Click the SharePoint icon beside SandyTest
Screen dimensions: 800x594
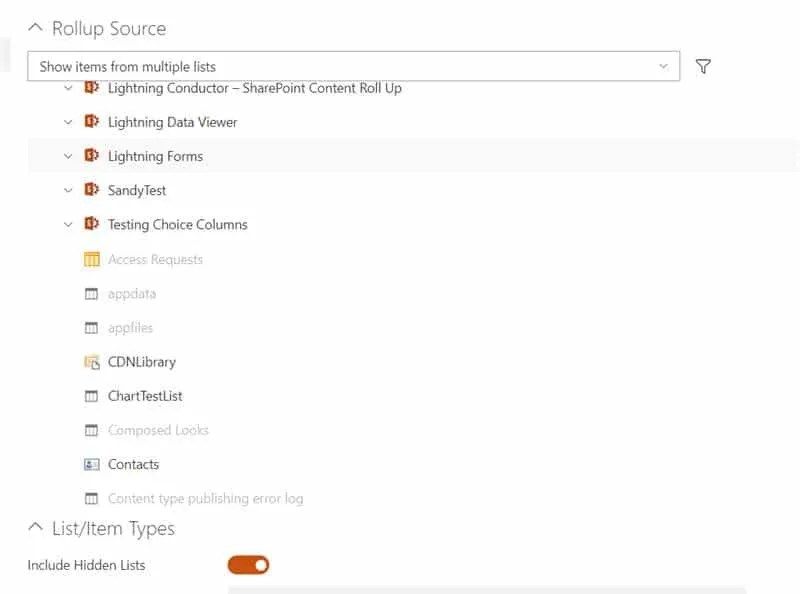(92, 190)
